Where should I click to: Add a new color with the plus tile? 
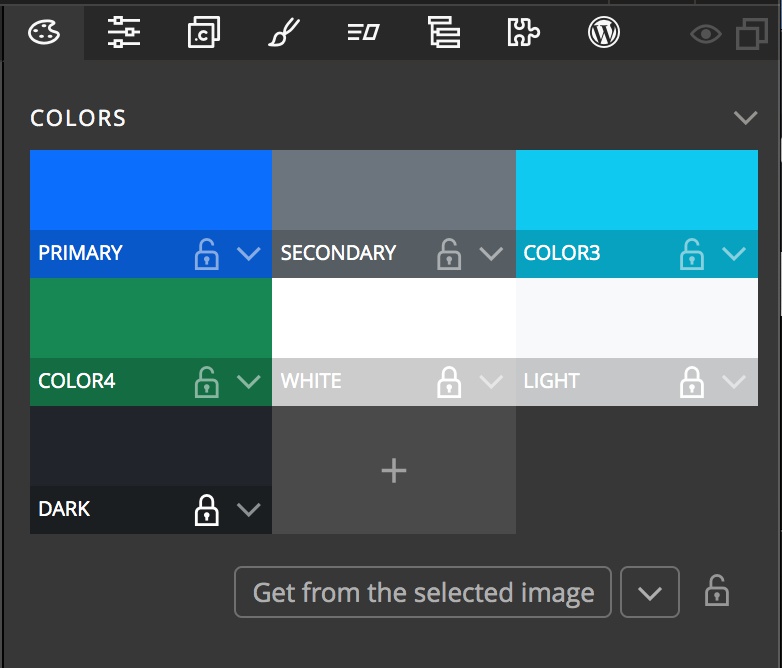394,470
